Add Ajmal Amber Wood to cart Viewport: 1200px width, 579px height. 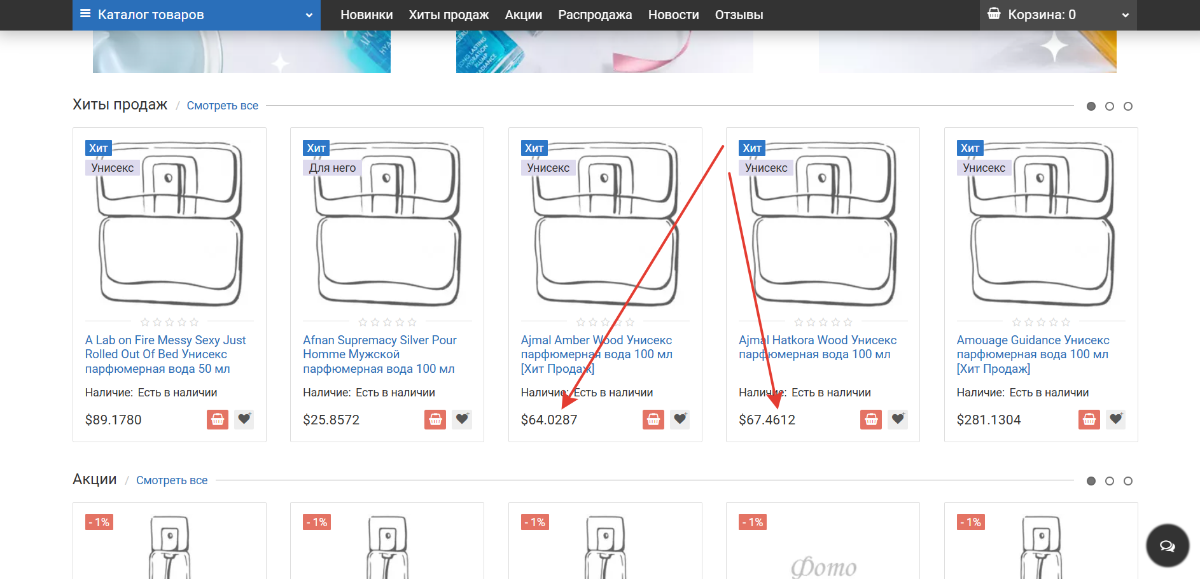tap(653, 419)
